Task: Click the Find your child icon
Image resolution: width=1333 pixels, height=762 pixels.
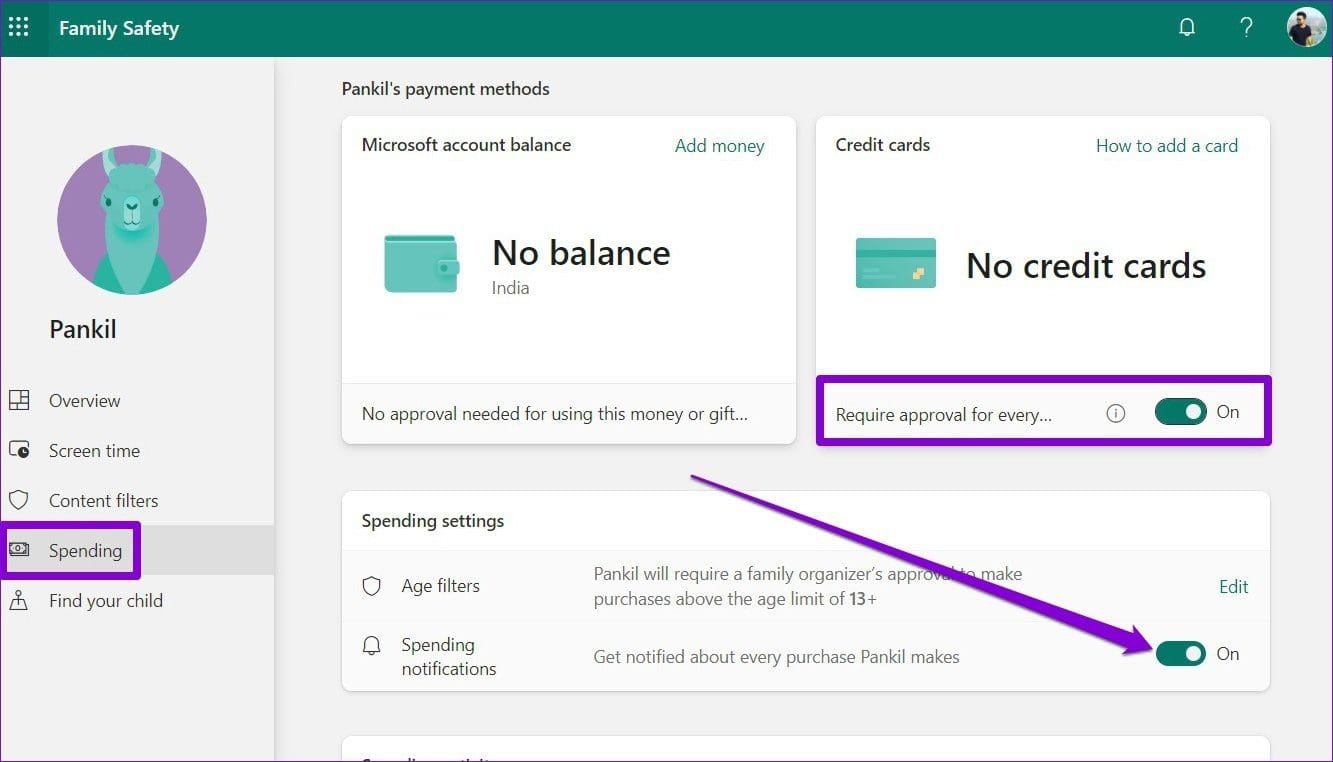Action: (19, 600)
